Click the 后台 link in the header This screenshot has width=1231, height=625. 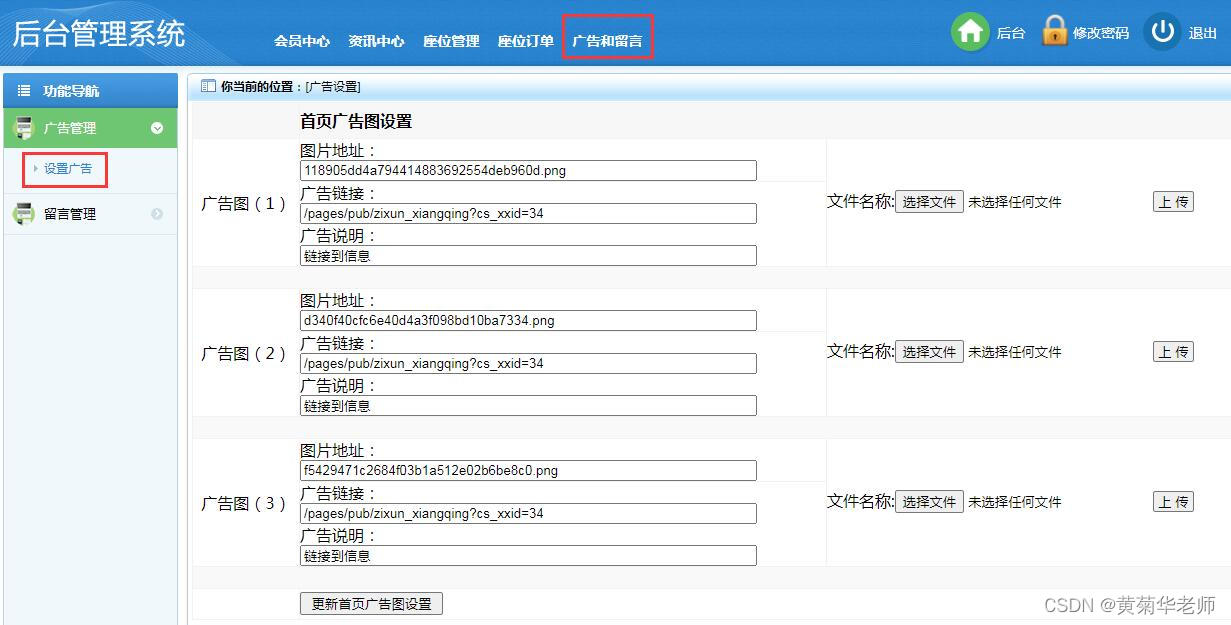point(1010,33)
